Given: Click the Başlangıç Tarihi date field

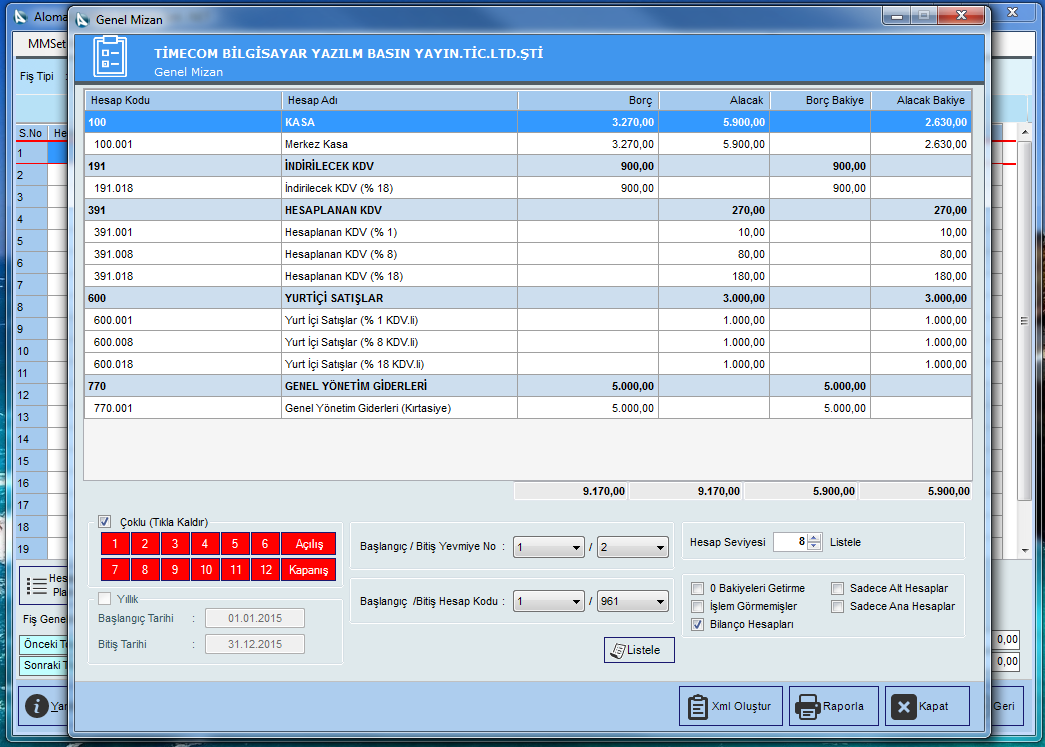Looking at the screenshot, I should [x=255, y=618].
